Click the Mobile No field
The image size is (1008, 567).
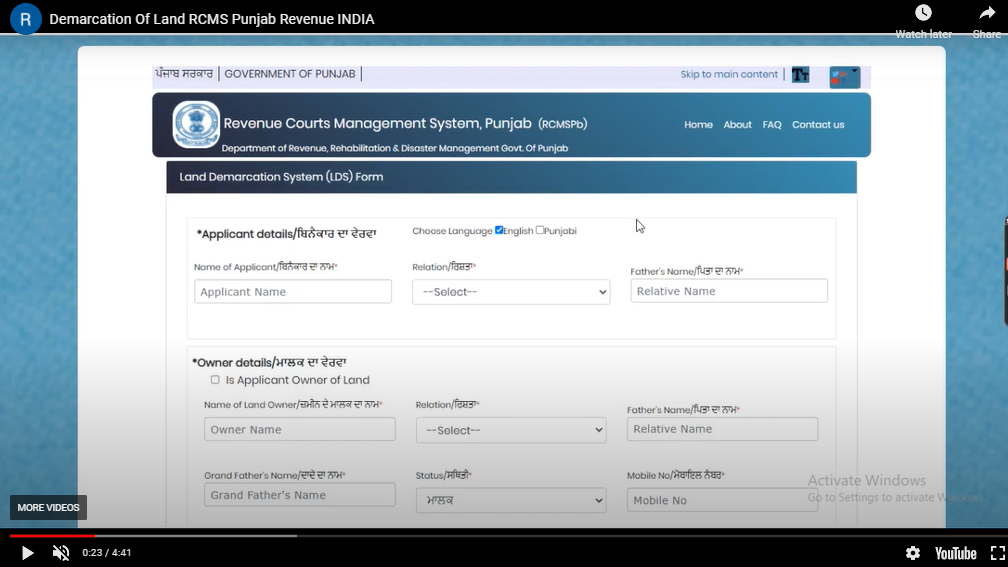click(x=723, y=500)
